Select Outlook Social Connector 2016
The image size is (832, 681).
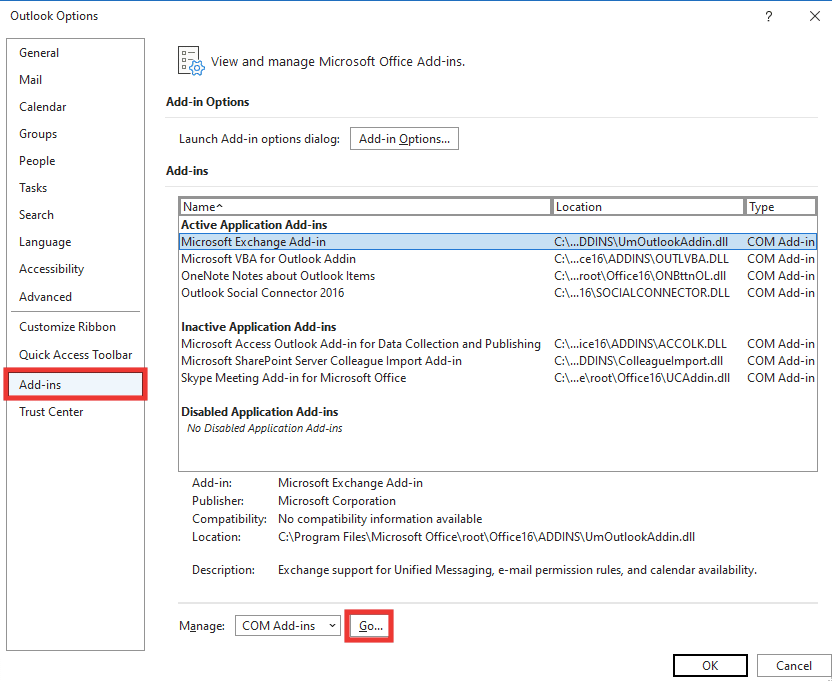click(498, 292)
